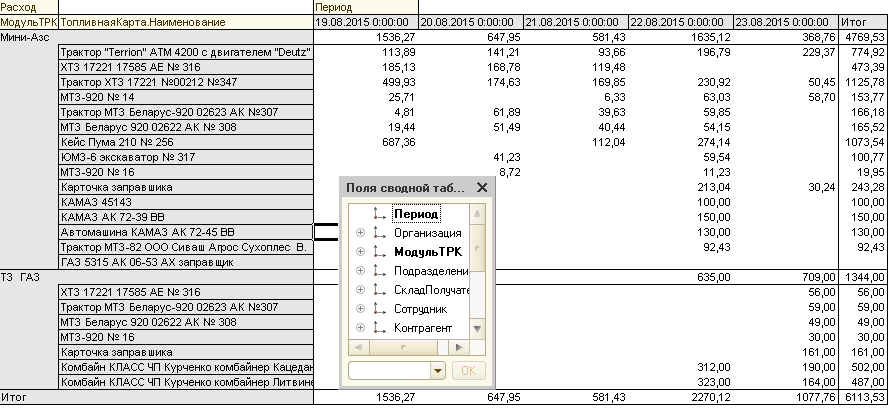The height and width of the screenshot is (410, 894).
Task: Open the field placement dropdown arrow
Action: (x=437, y=371)
